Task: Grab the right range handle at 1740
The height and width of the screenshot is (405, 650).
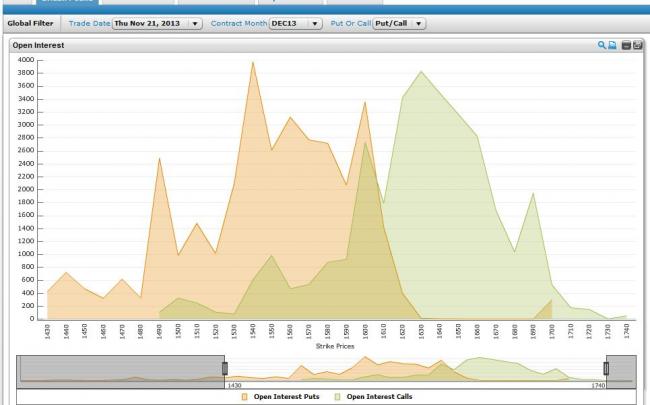Action: pos(605,368)
